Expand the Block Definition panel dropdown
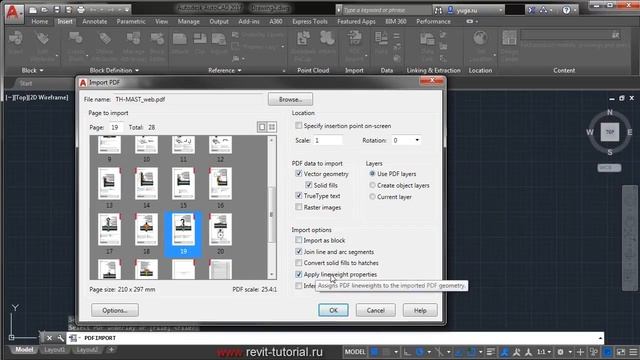The height and width of the screenshot is (360, 640). (x=137, y=71)
